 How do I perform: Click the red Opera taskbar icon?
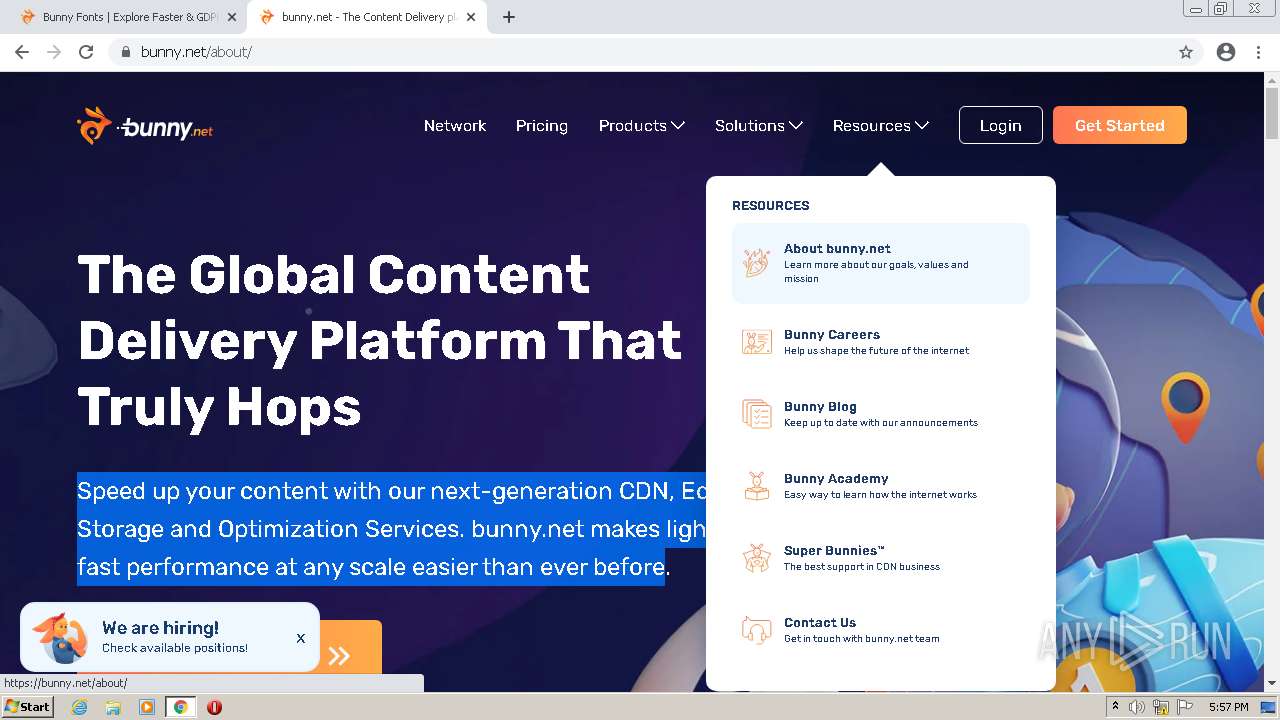[x=214, y=707]
